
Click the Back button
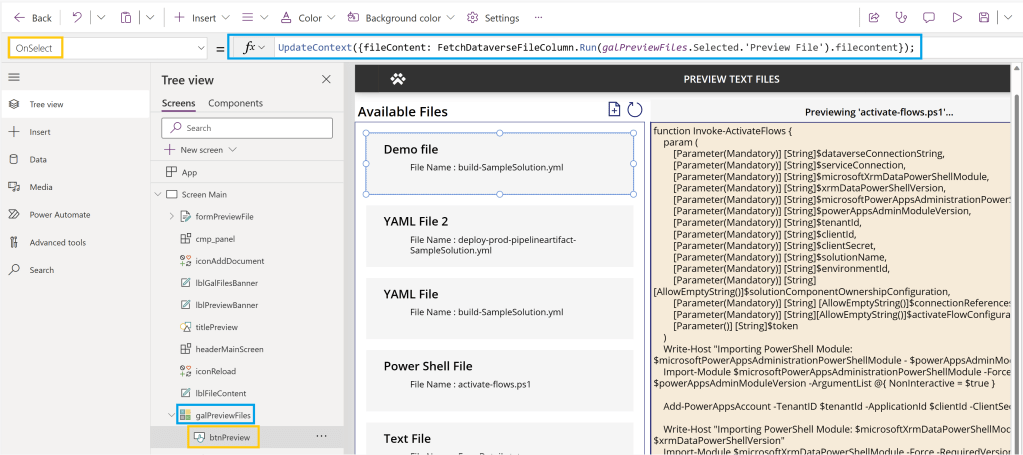33,18
